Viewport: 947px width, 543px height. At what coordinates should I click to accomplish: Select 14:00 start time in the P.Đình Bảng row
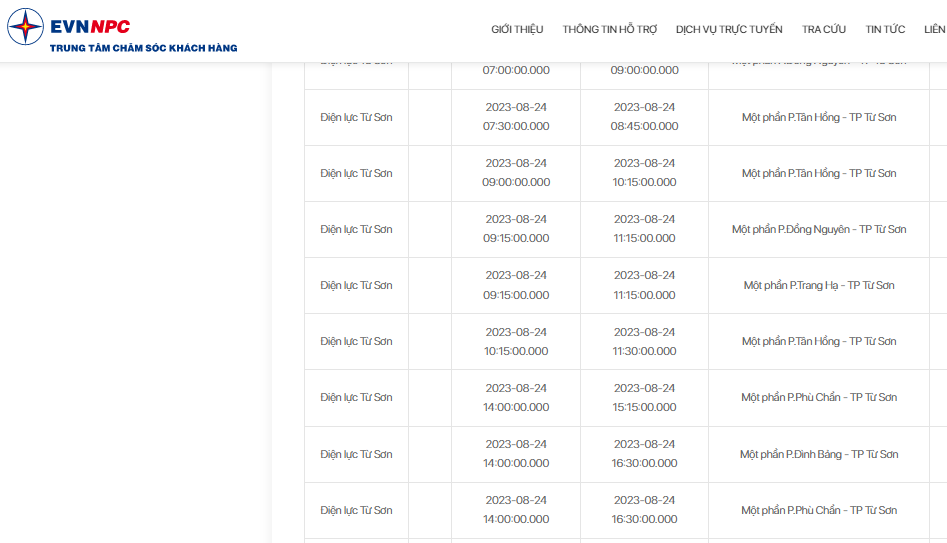(x=516, y=454)
